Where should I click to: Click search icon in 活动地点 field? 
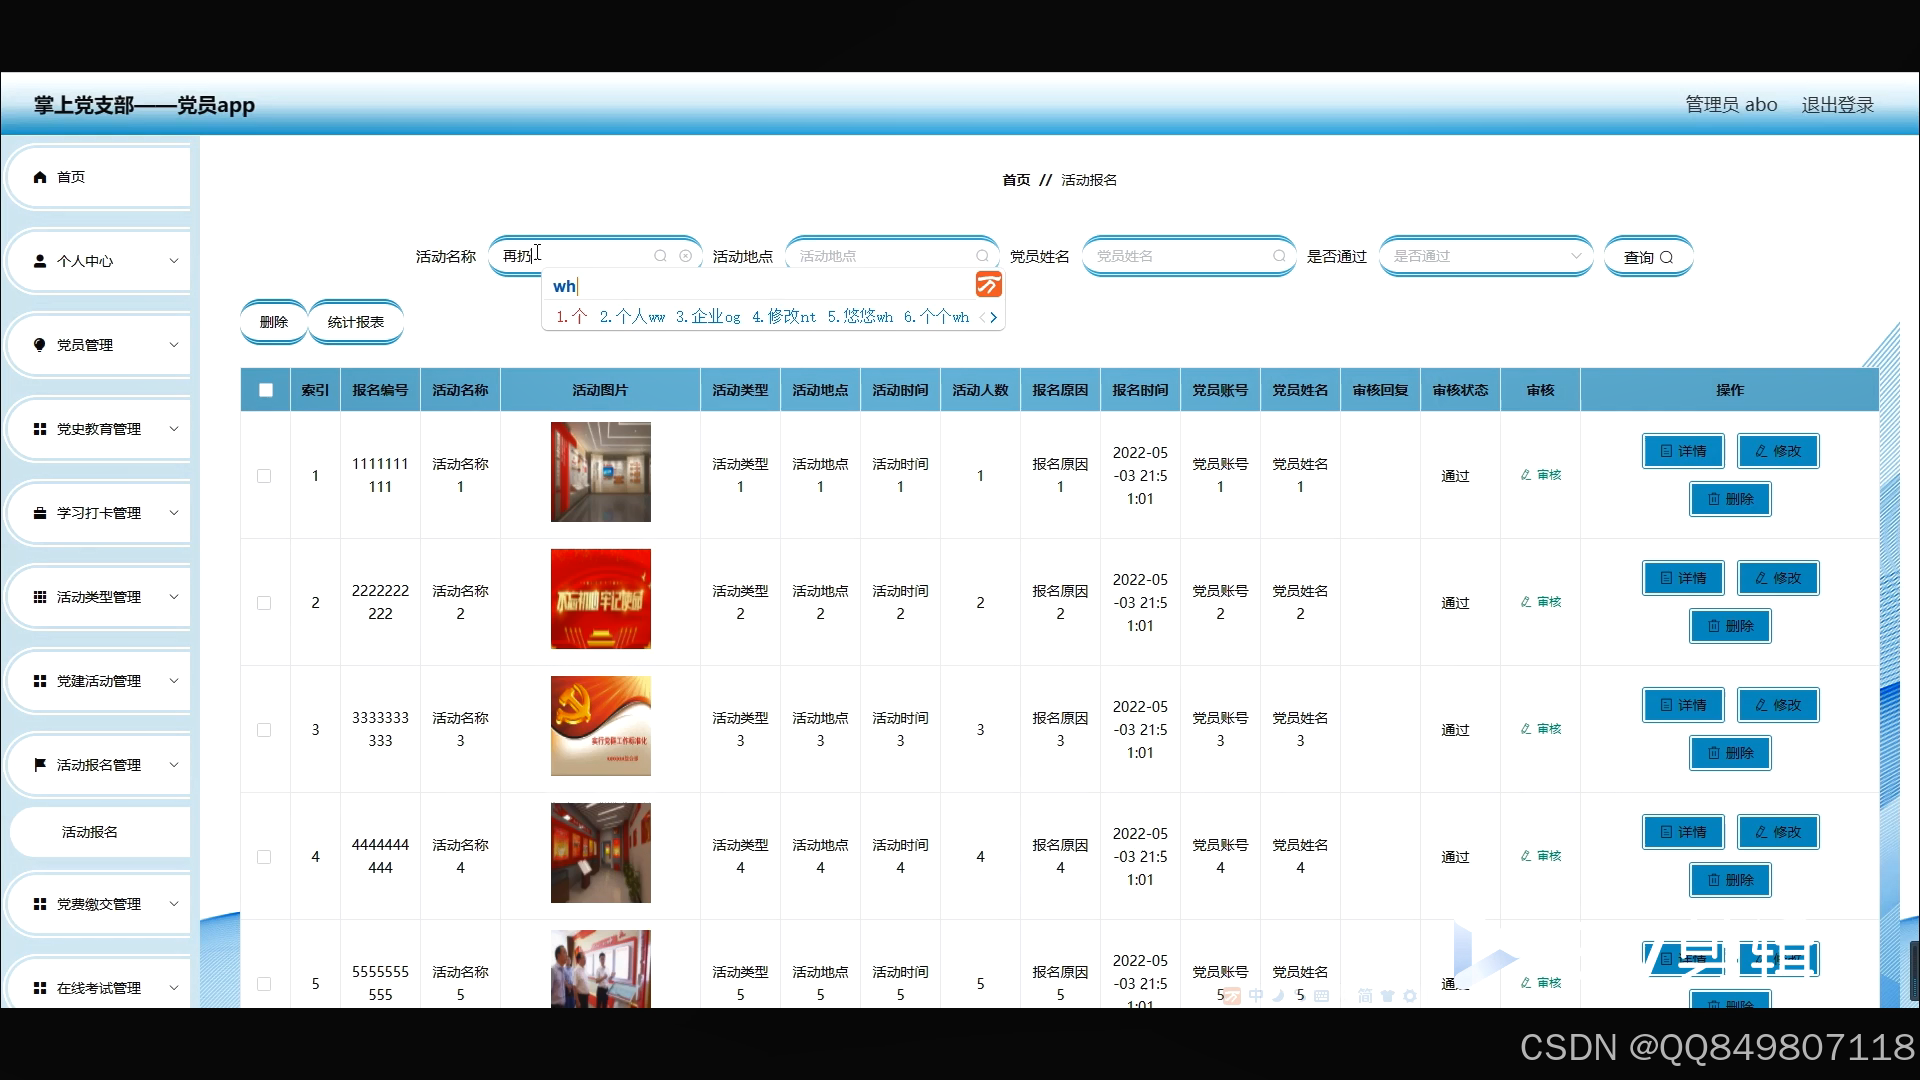(982, 256)
